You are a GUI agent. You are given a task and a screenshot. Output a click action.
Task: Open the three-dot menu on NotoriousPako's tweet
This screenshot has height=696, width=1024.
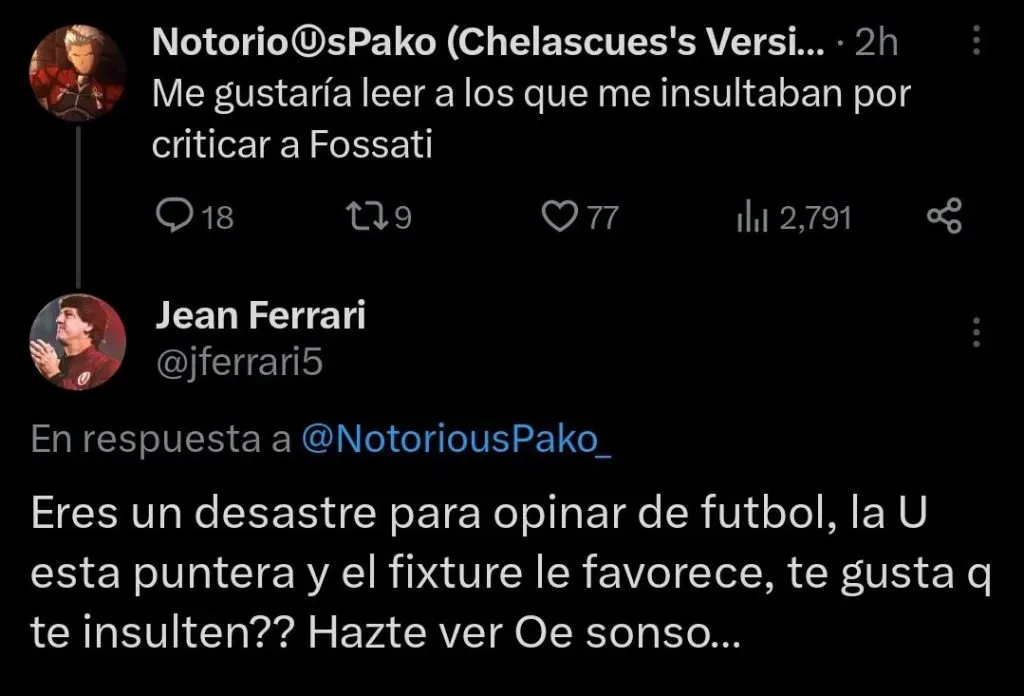pyautogui.click(x=977, y=42)
